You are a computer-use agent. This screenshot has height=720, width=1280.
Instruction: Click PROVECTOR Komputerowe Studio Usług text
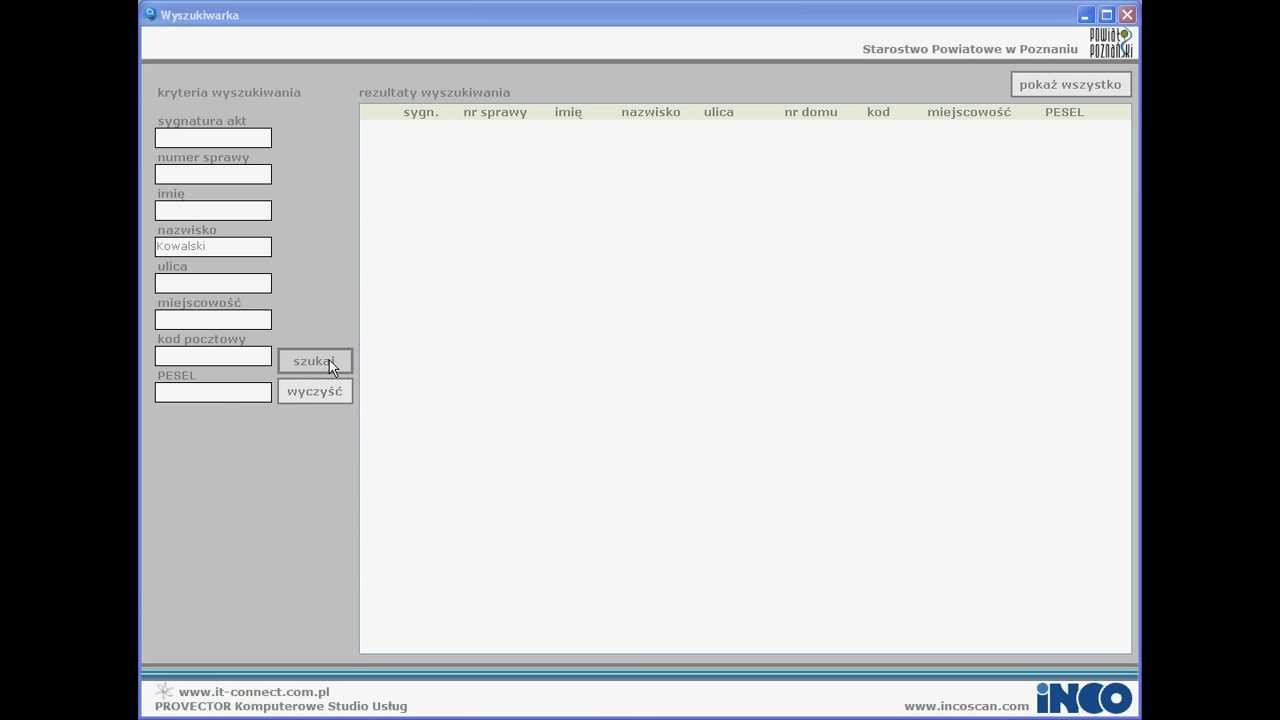click(x=281, y=706)
